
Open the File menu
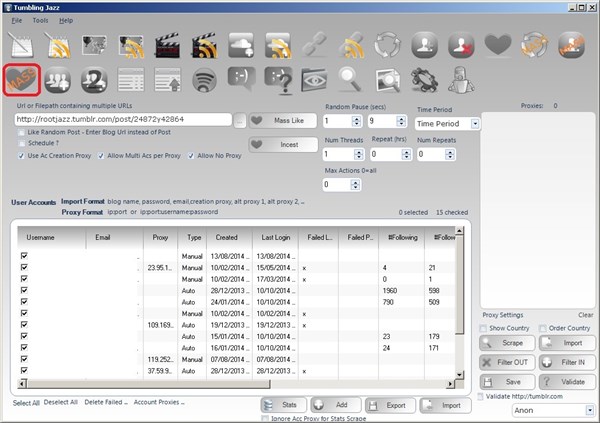click(16, 21)
